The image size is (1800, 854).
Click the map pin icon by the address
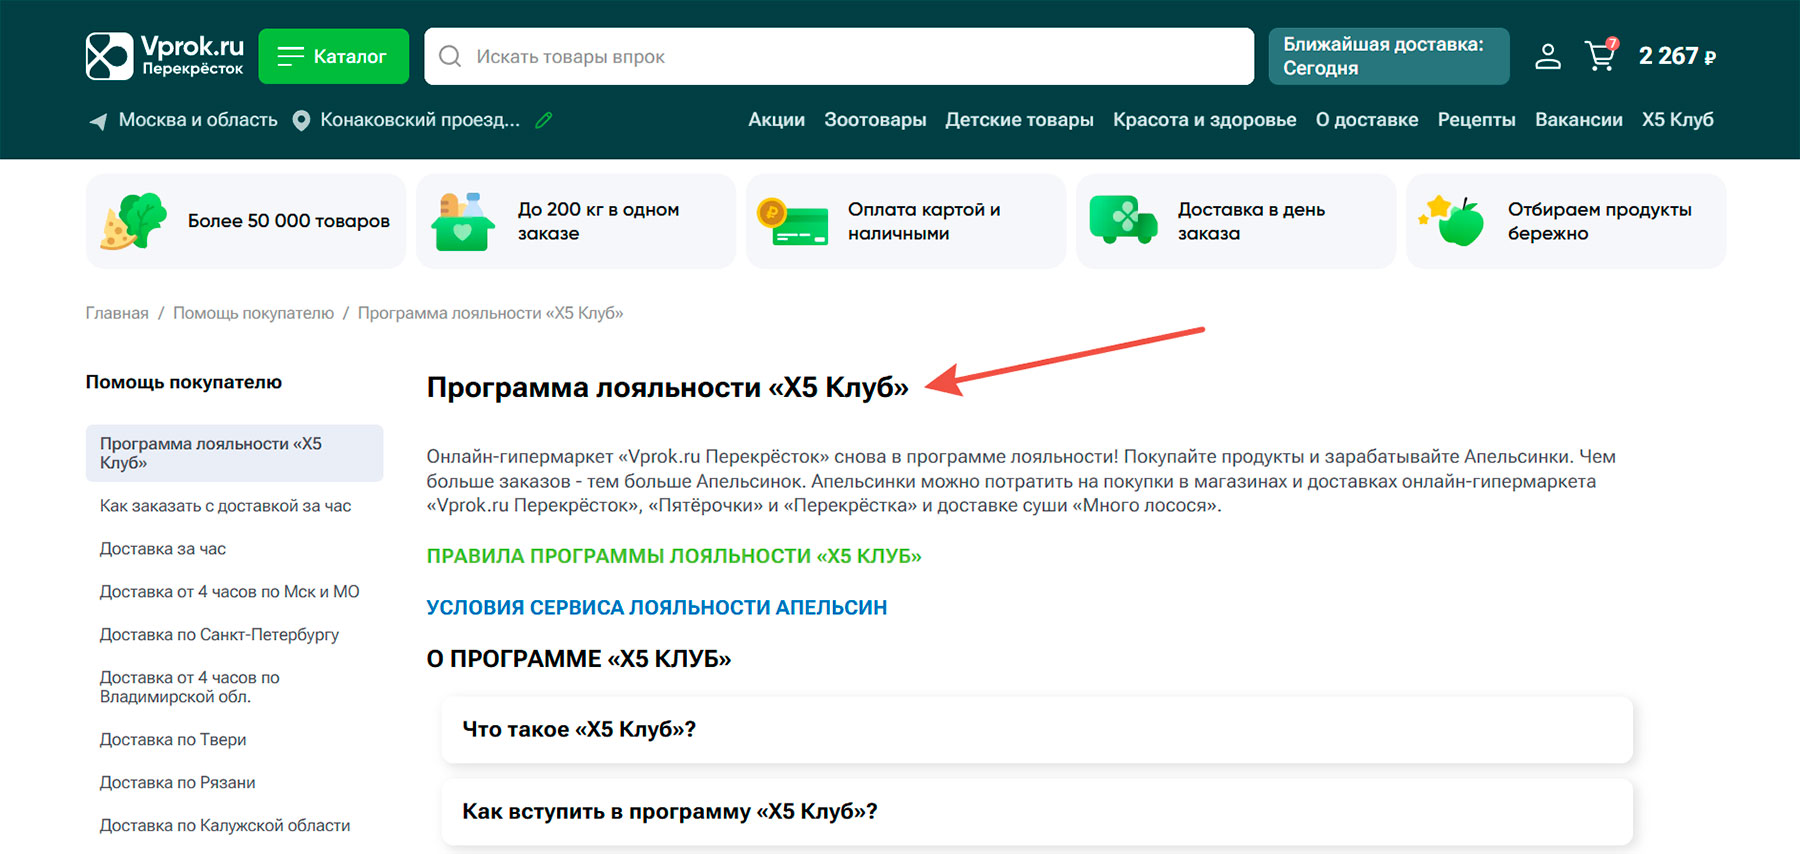point(301,121)
